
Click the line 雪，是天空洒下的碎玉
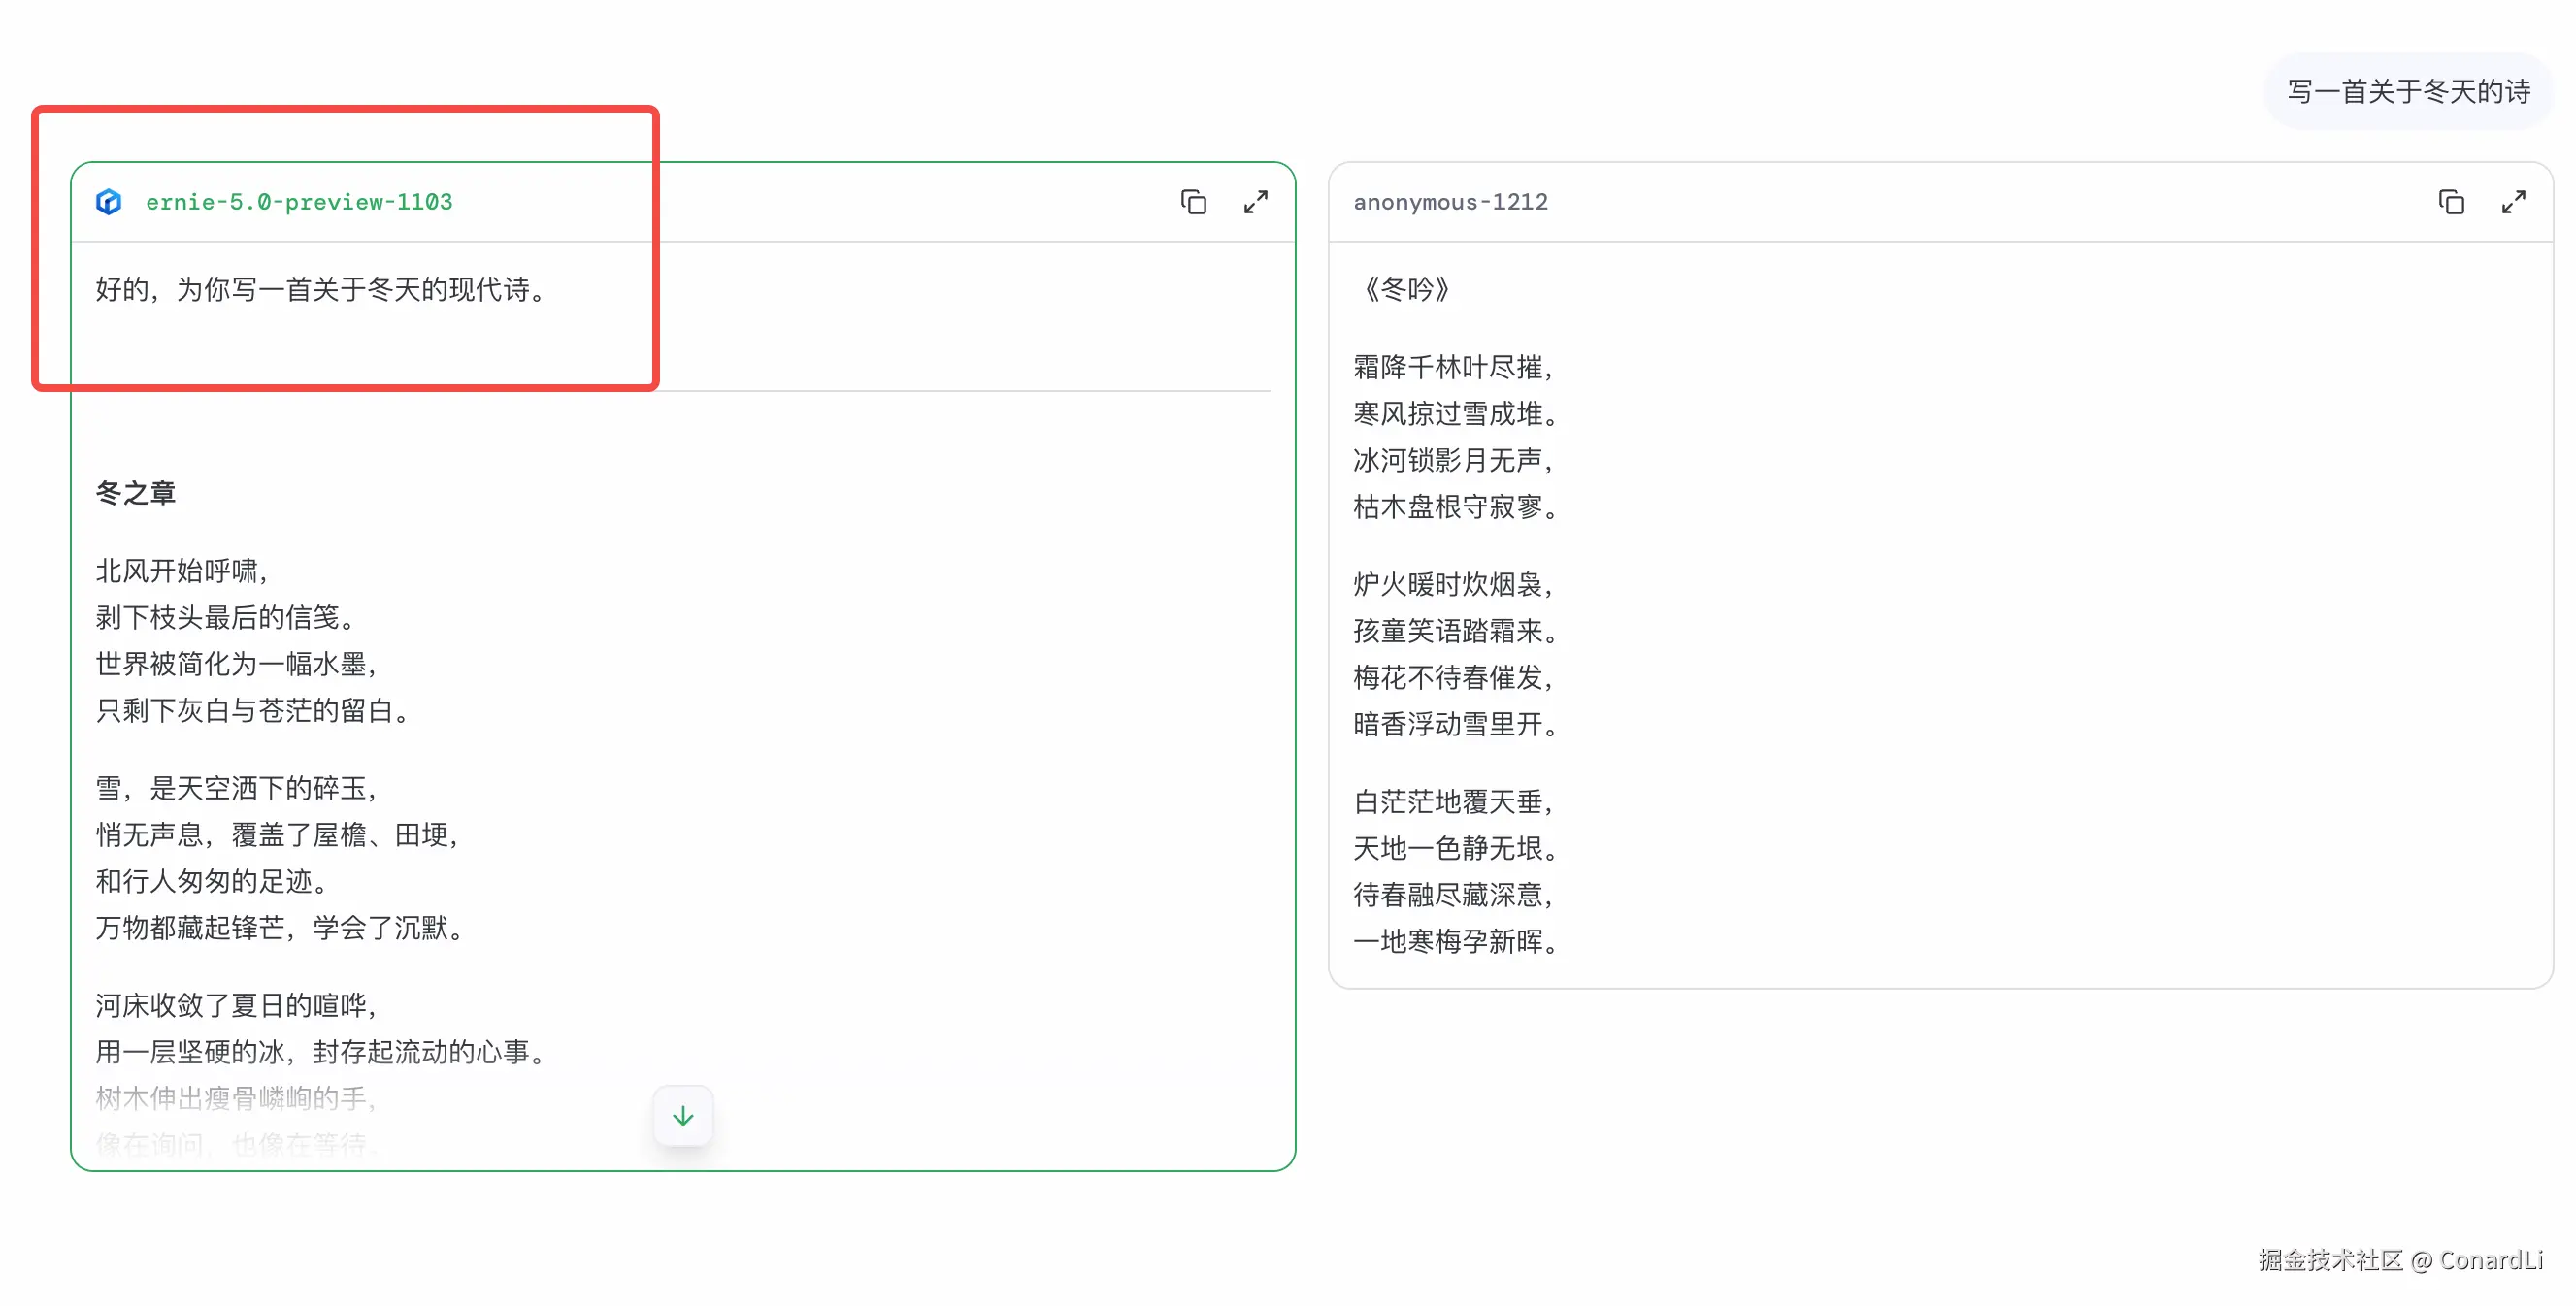pos(236,788)
